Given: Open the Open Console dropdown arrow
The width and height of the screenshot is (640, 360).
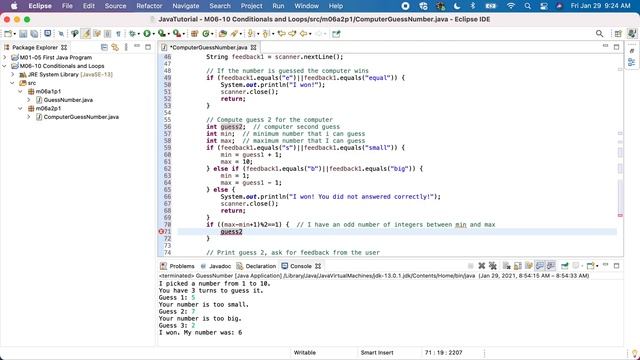Looking at the screenshot, I should (597, 266).
